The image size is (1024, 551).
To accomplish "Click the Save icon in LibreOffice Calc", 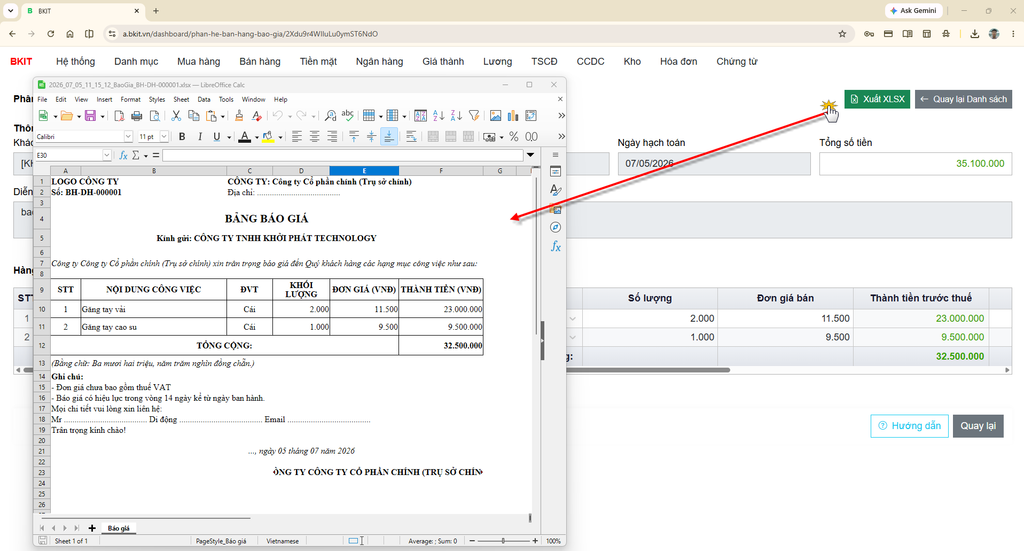I will click(90, 116).
